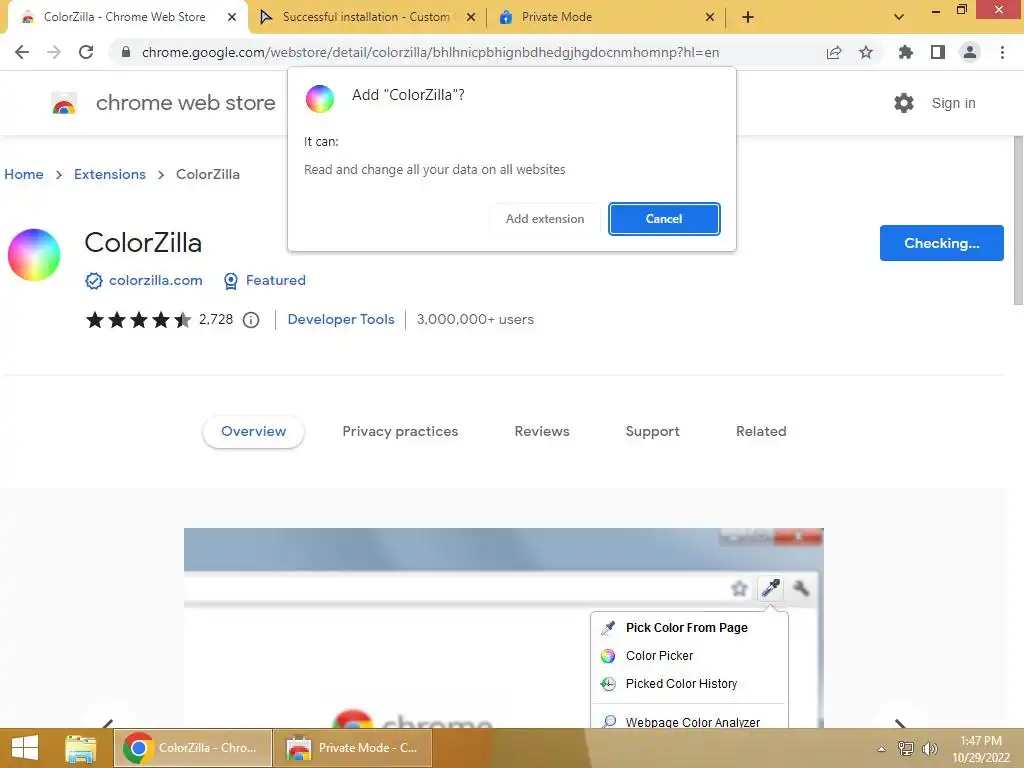Image resolution: width=1024 pixels, height=768 pixels.
Task: View site information lock icon
Action: coord(126,52)
